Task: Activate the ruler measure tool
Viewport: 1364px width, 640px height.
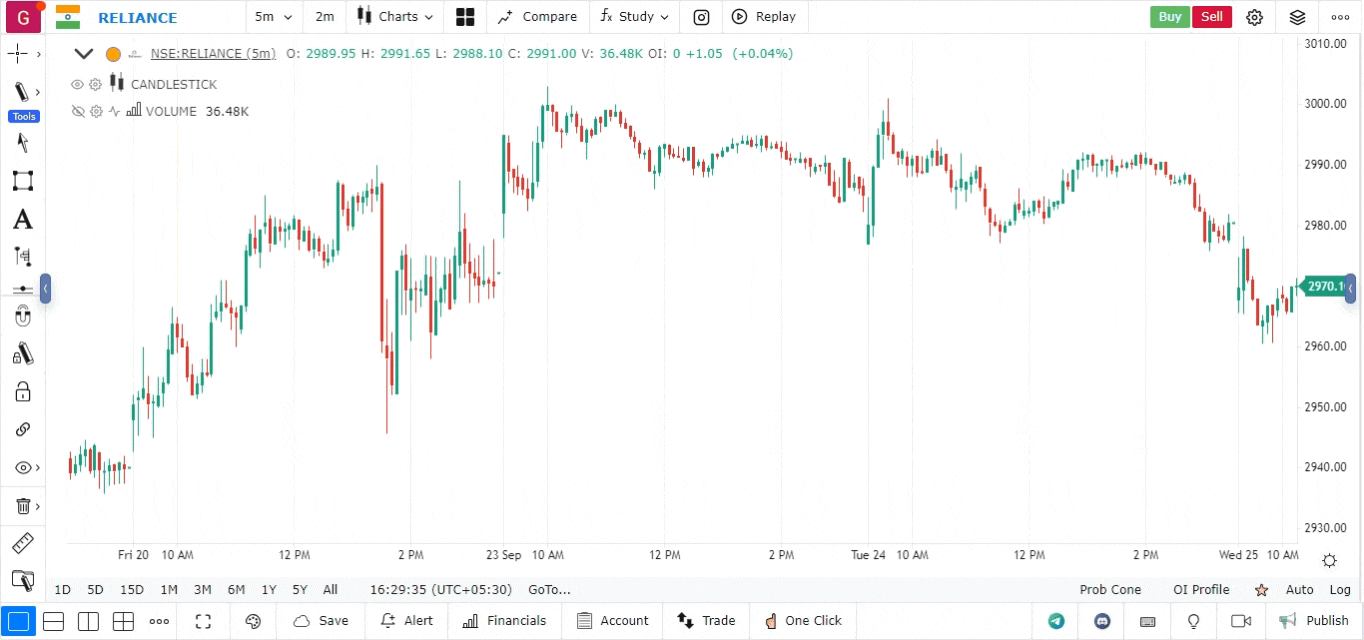Action: point(22,544)
